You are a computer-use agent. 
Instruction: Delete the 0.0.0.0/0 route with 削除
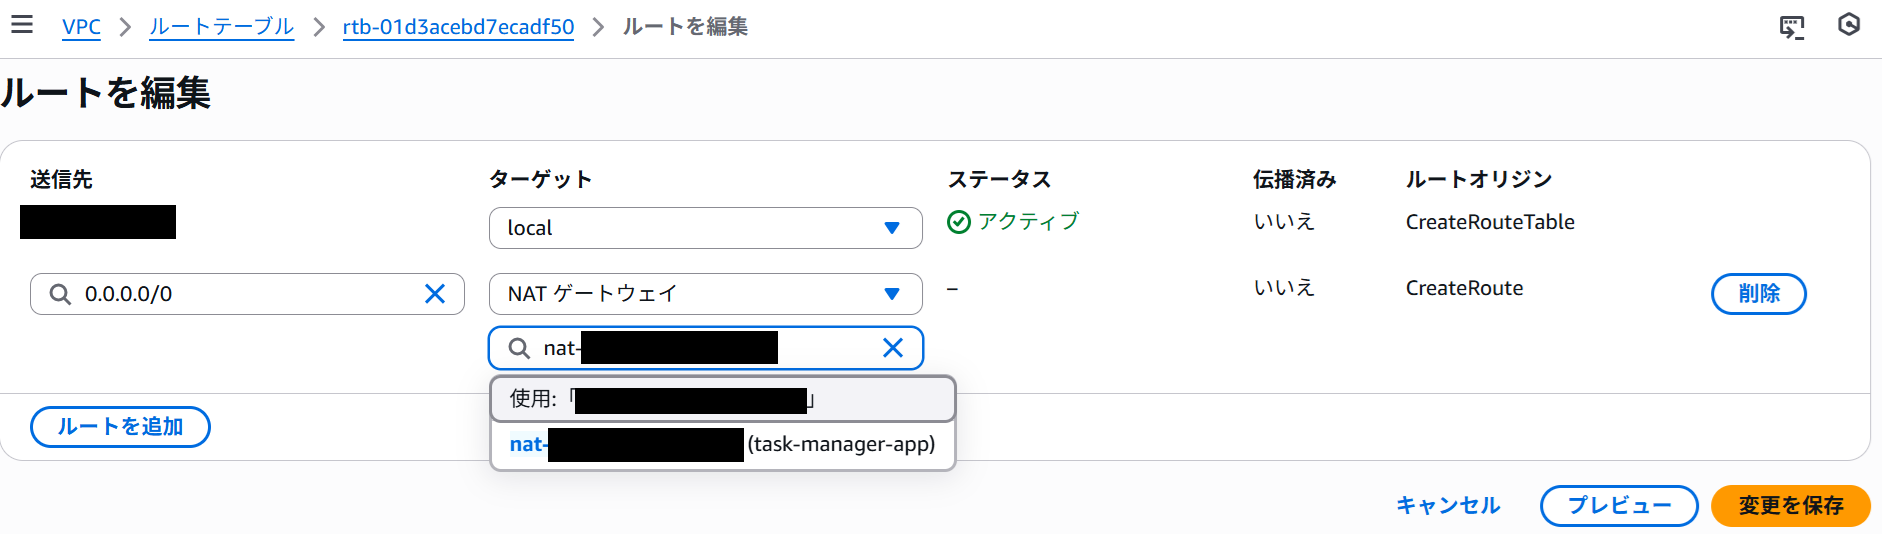pyautogui.click(x=1759, y=294)
